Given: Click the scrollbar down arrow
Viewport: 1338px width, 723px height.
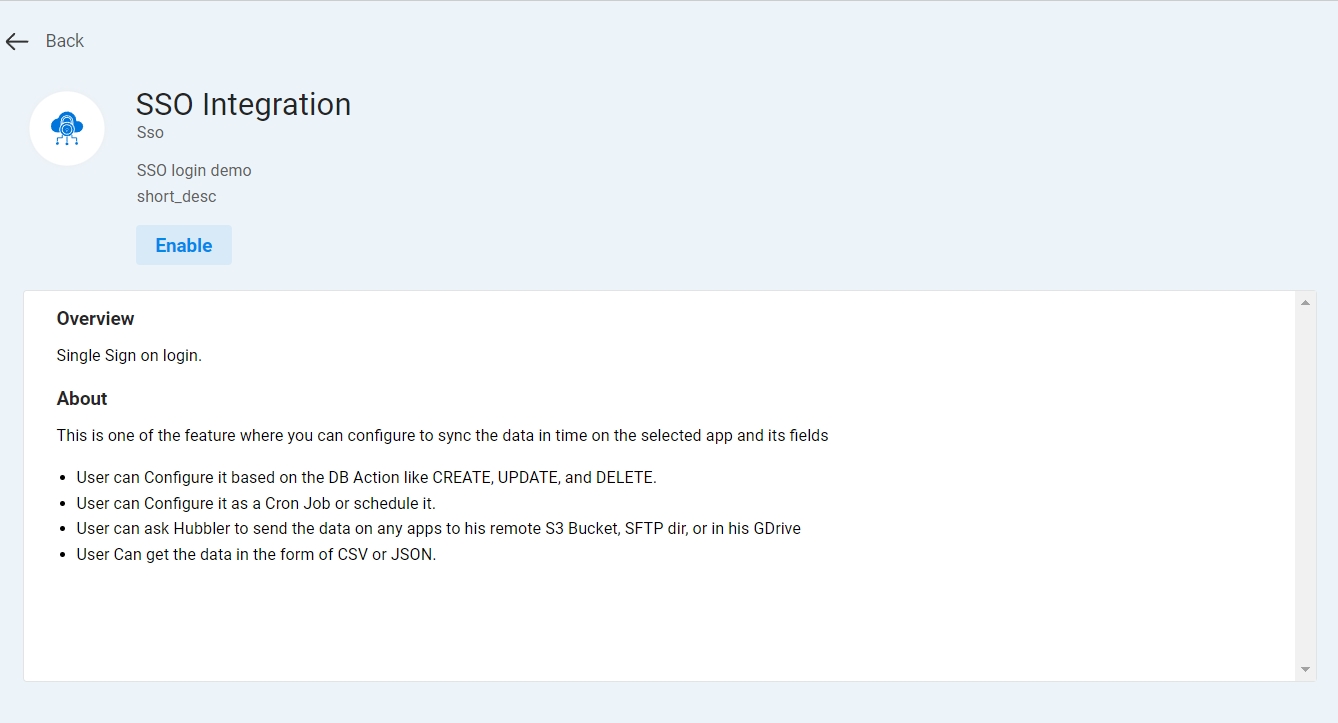Looking at the screenshot, I should click(1305, 669).
